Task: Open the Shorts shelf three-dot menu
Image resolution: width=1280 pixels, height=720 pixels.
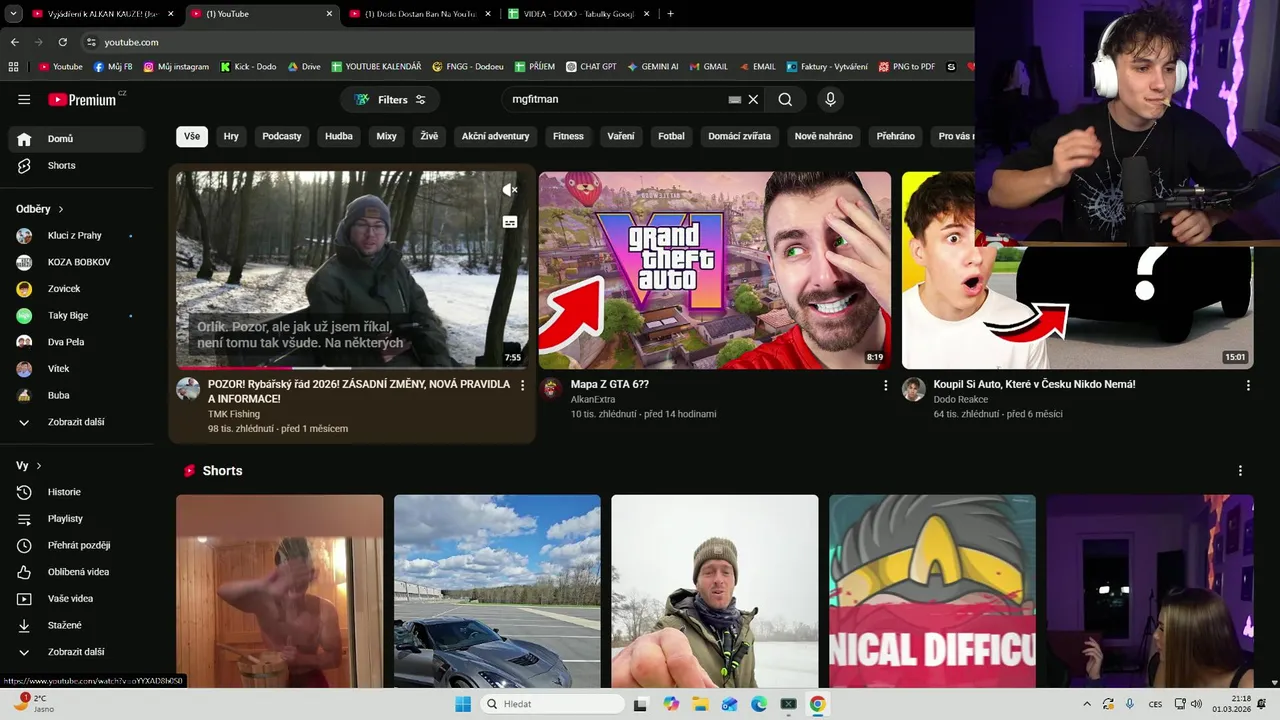Action: 1240,470
